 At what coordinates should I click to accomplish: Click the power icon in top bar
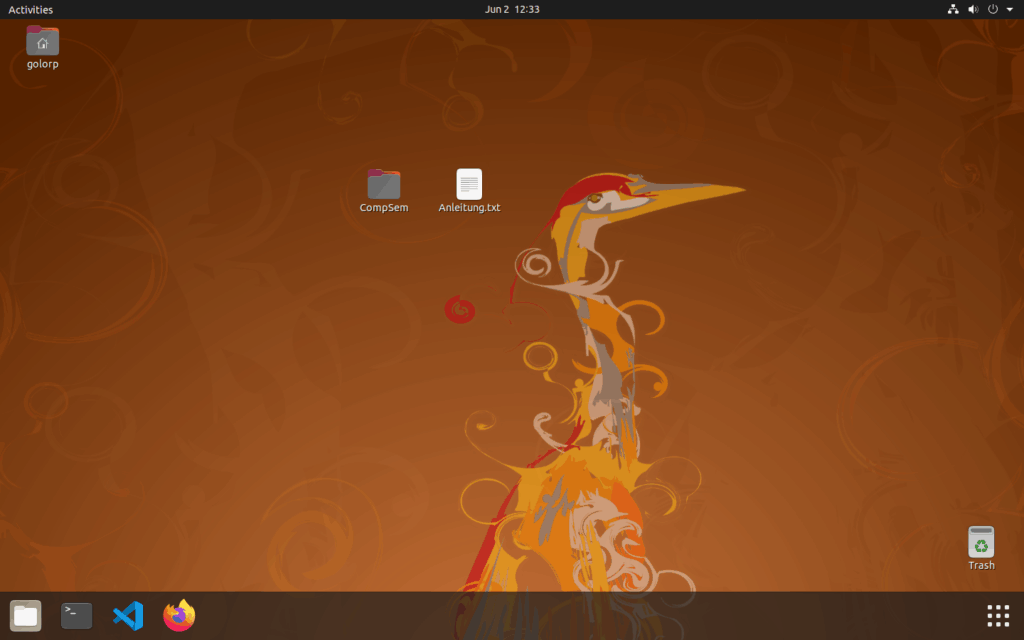(x=993, y=9)
